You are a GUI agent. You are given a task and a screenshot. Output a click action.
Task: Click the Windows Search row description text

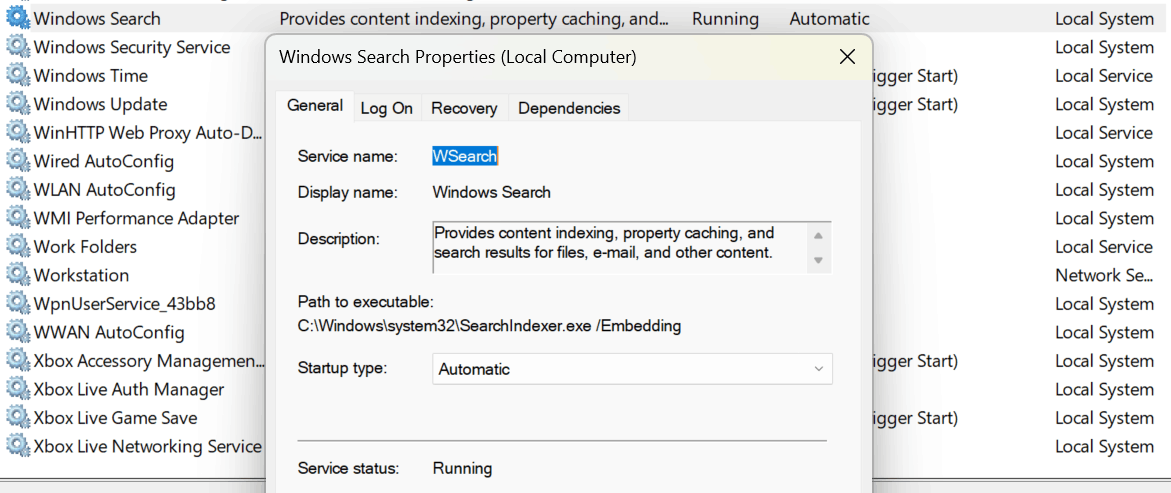[473, 19]
